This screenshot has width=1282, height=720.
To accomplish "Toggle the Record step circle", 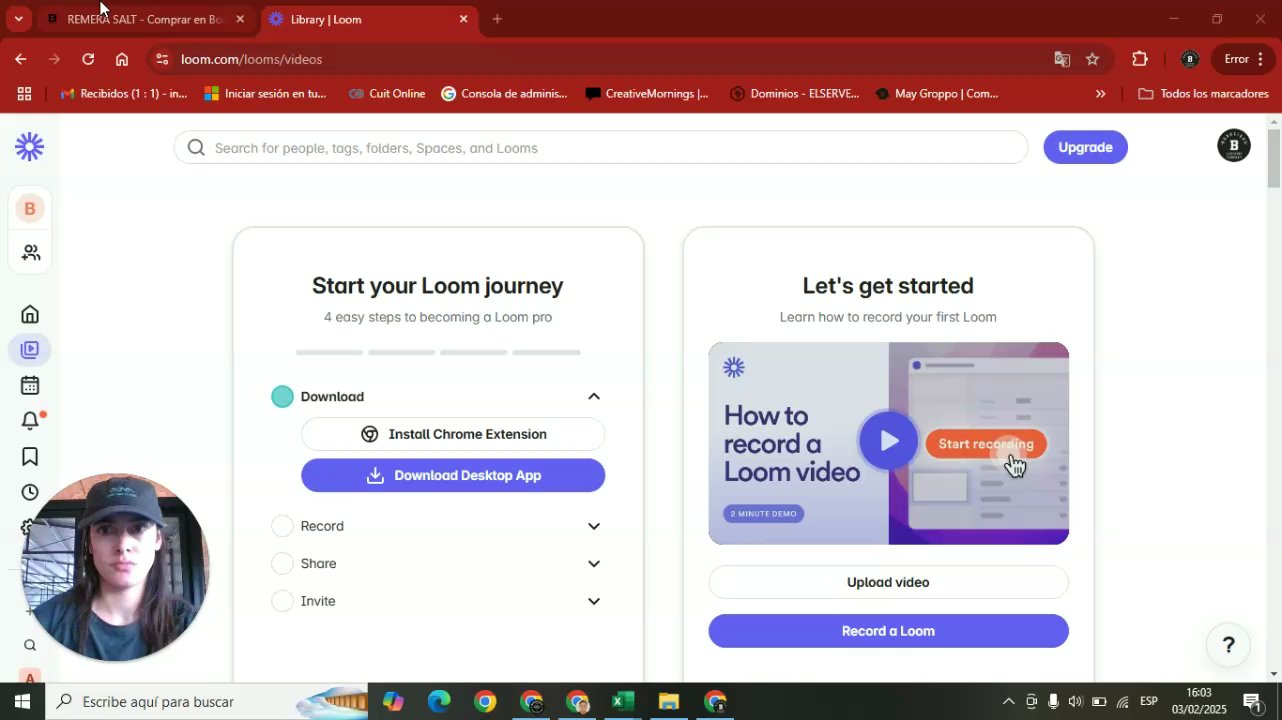I will [282, 526].
